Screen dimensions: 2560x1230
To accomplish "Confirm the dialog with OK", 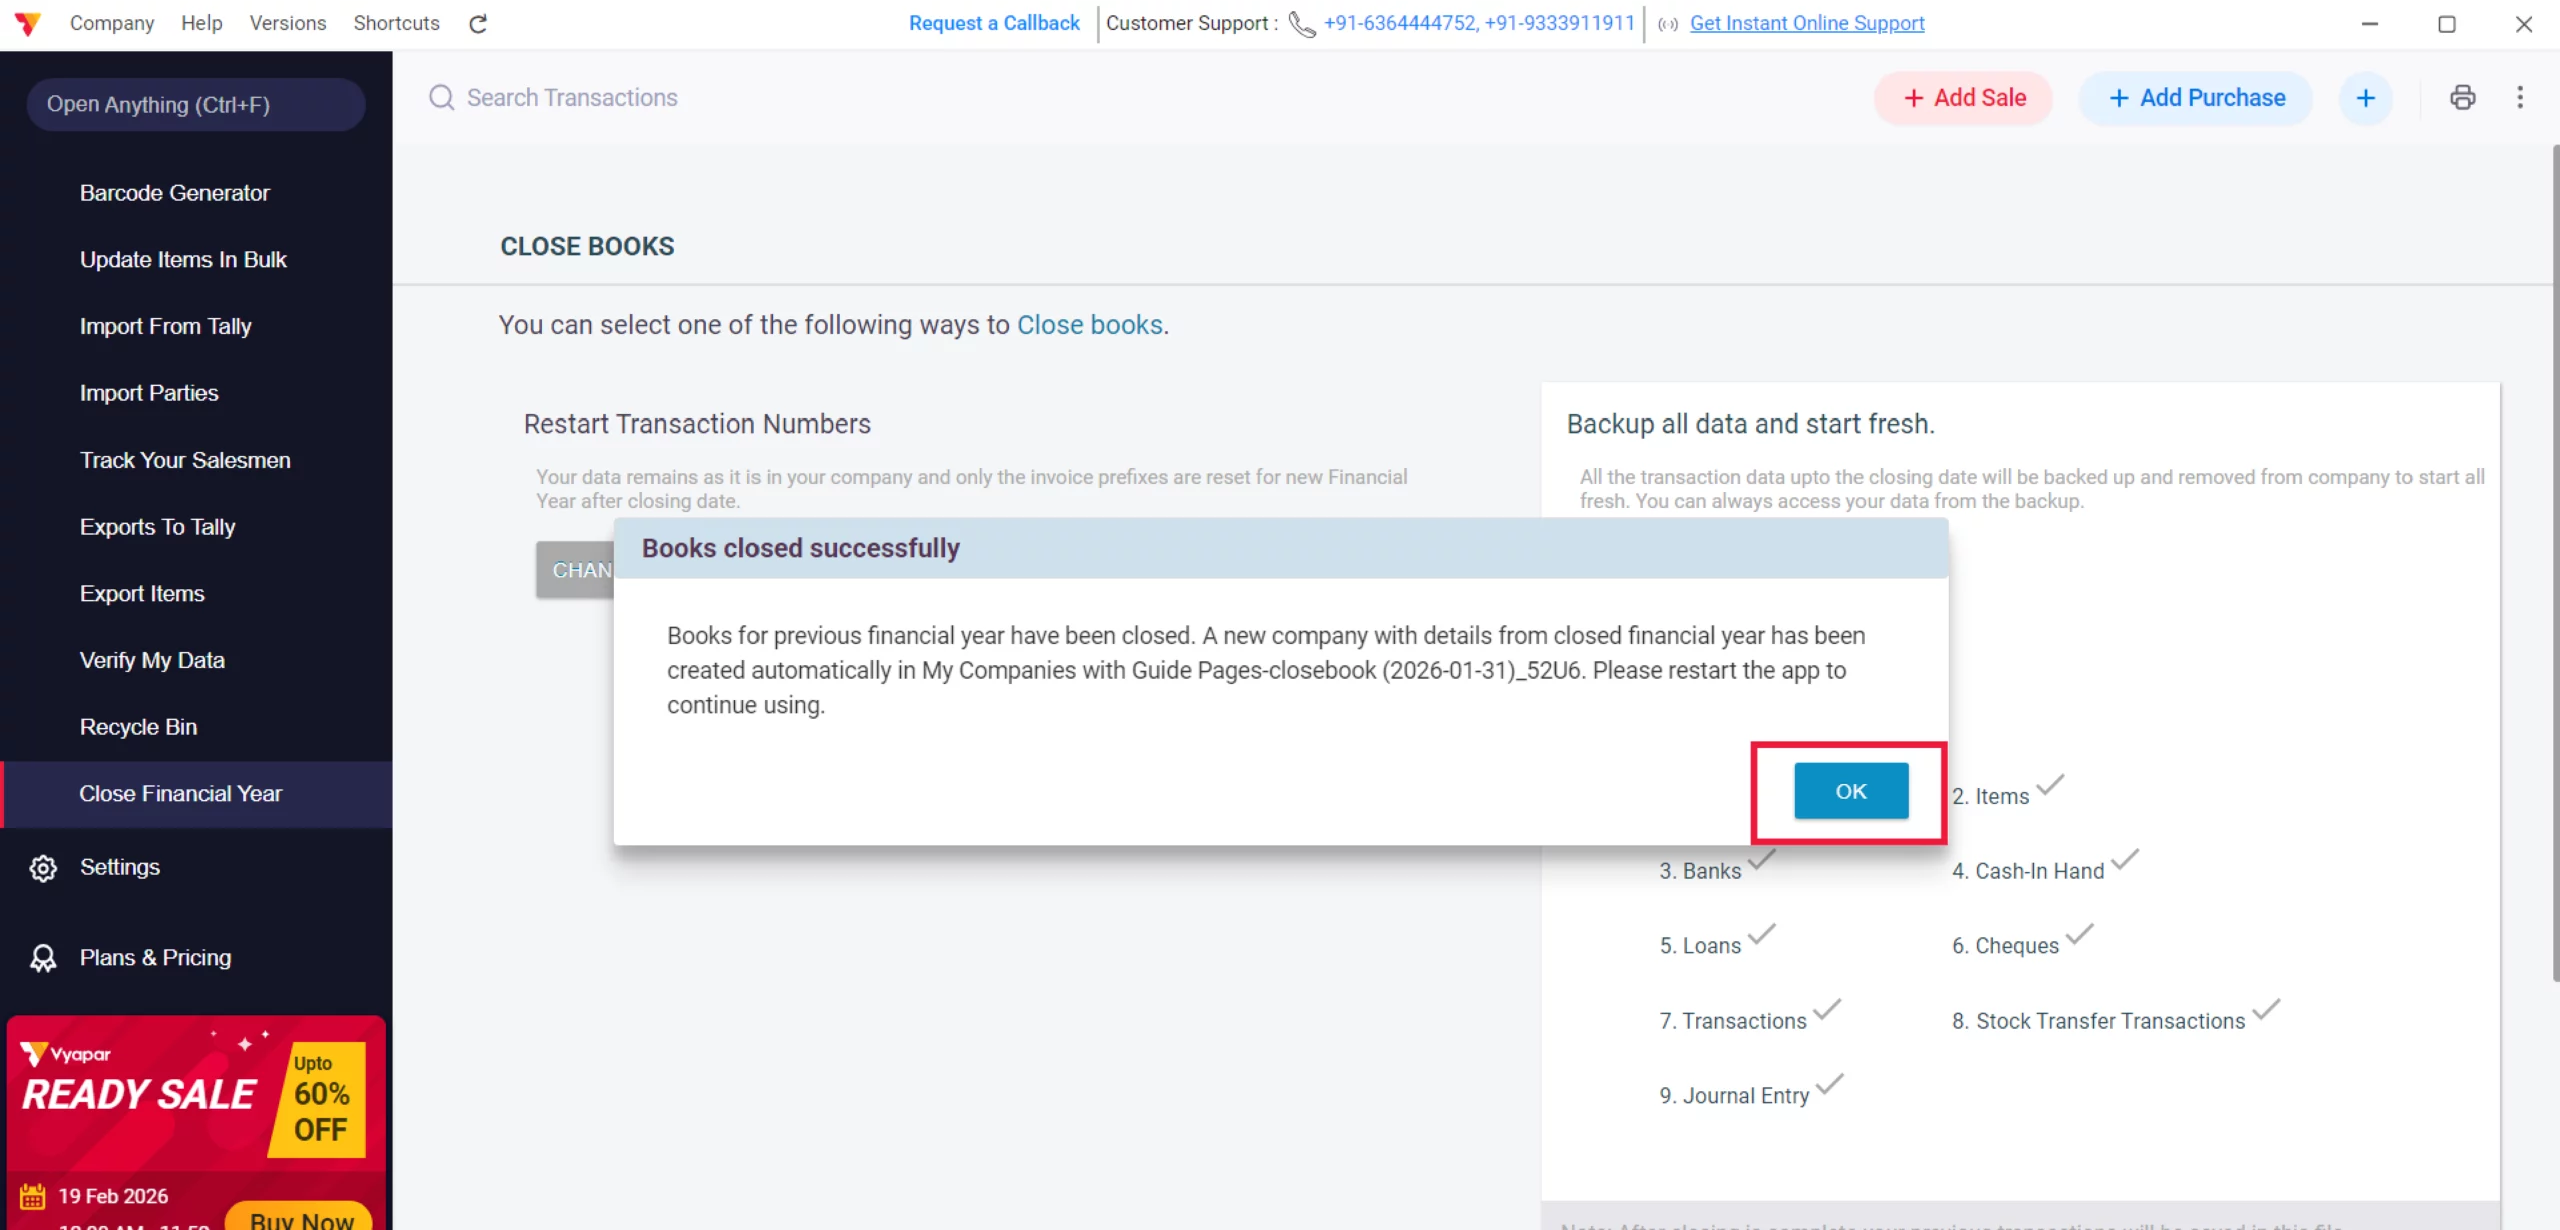I will tap(1851, 791).
